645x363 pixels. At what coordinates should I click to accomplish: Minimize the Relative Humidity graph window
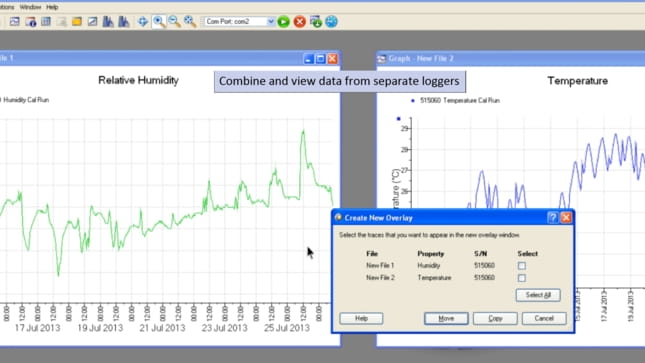point(309,59)
